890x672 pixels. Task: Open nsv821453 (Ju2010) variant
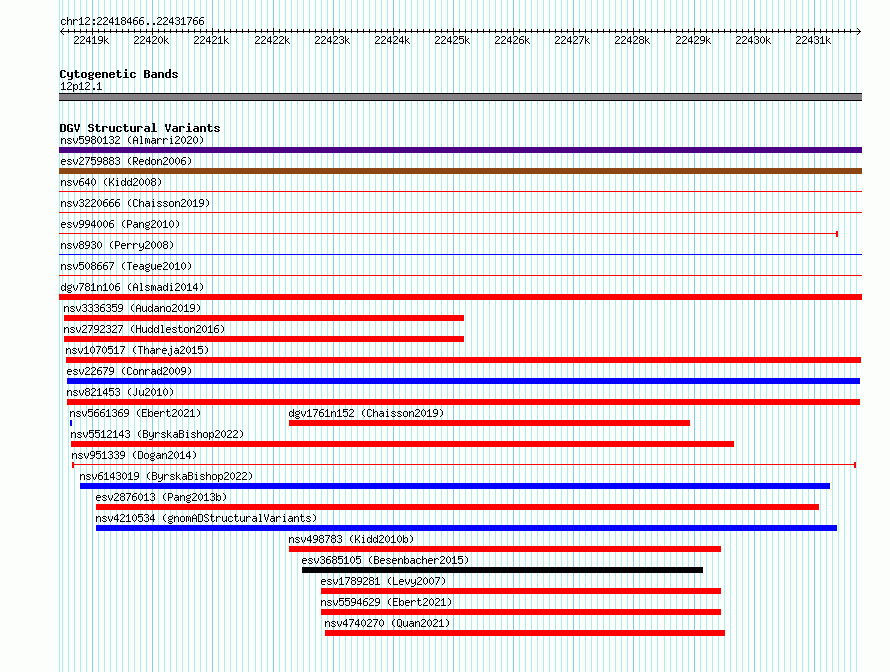(120, 392)
